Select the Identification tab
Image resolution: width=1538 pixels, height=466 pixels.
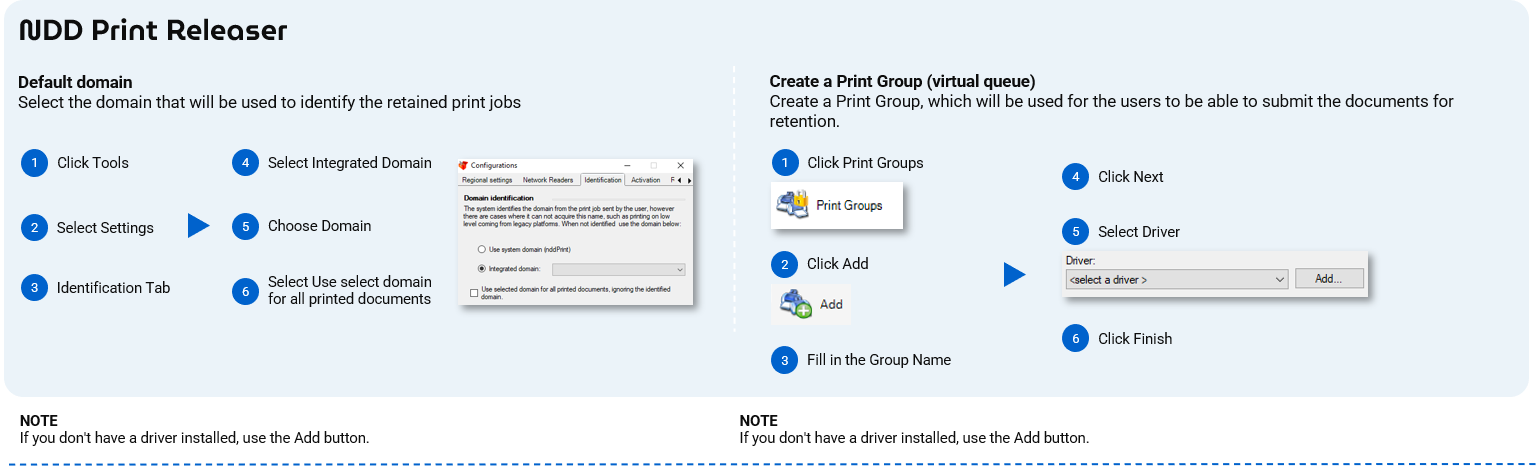(x=602, y=180)
